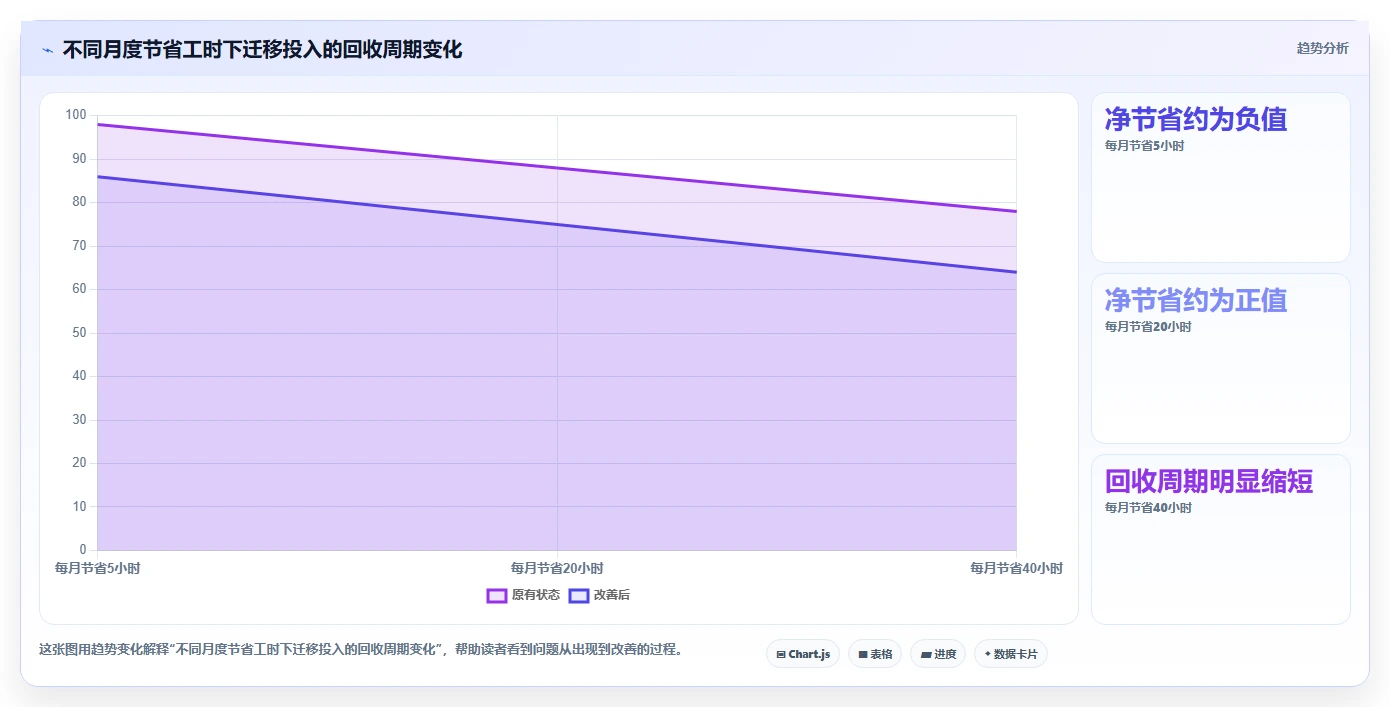The image size is (1390, 707).
Task: Select the 数据卡片 tag
Action: point(1011,654)
